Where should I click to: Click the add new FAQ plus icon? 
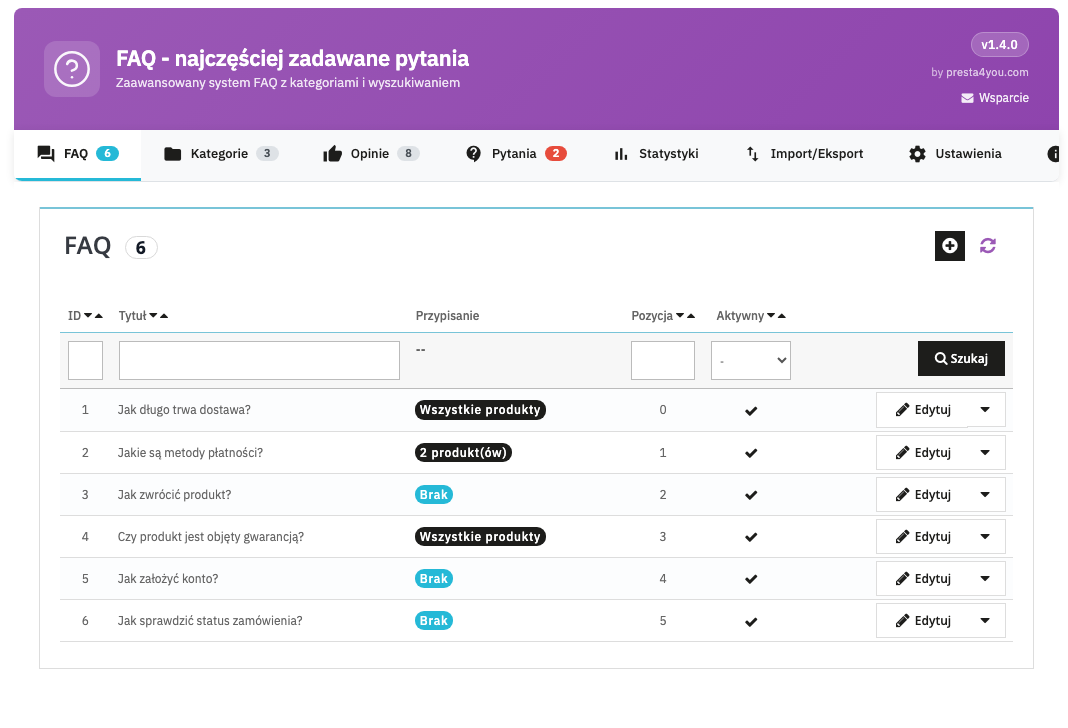click(949, 246)
